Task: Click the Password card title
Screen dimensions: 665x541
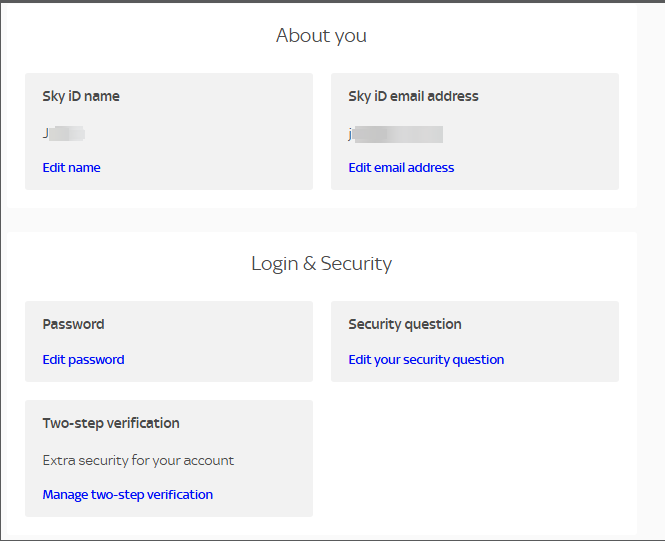Action: pyautogui.click(x=73, y=325)
